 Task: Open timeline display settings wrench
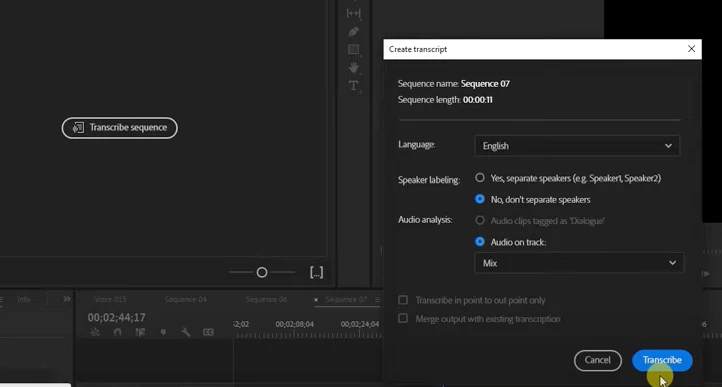coord(186,332)
